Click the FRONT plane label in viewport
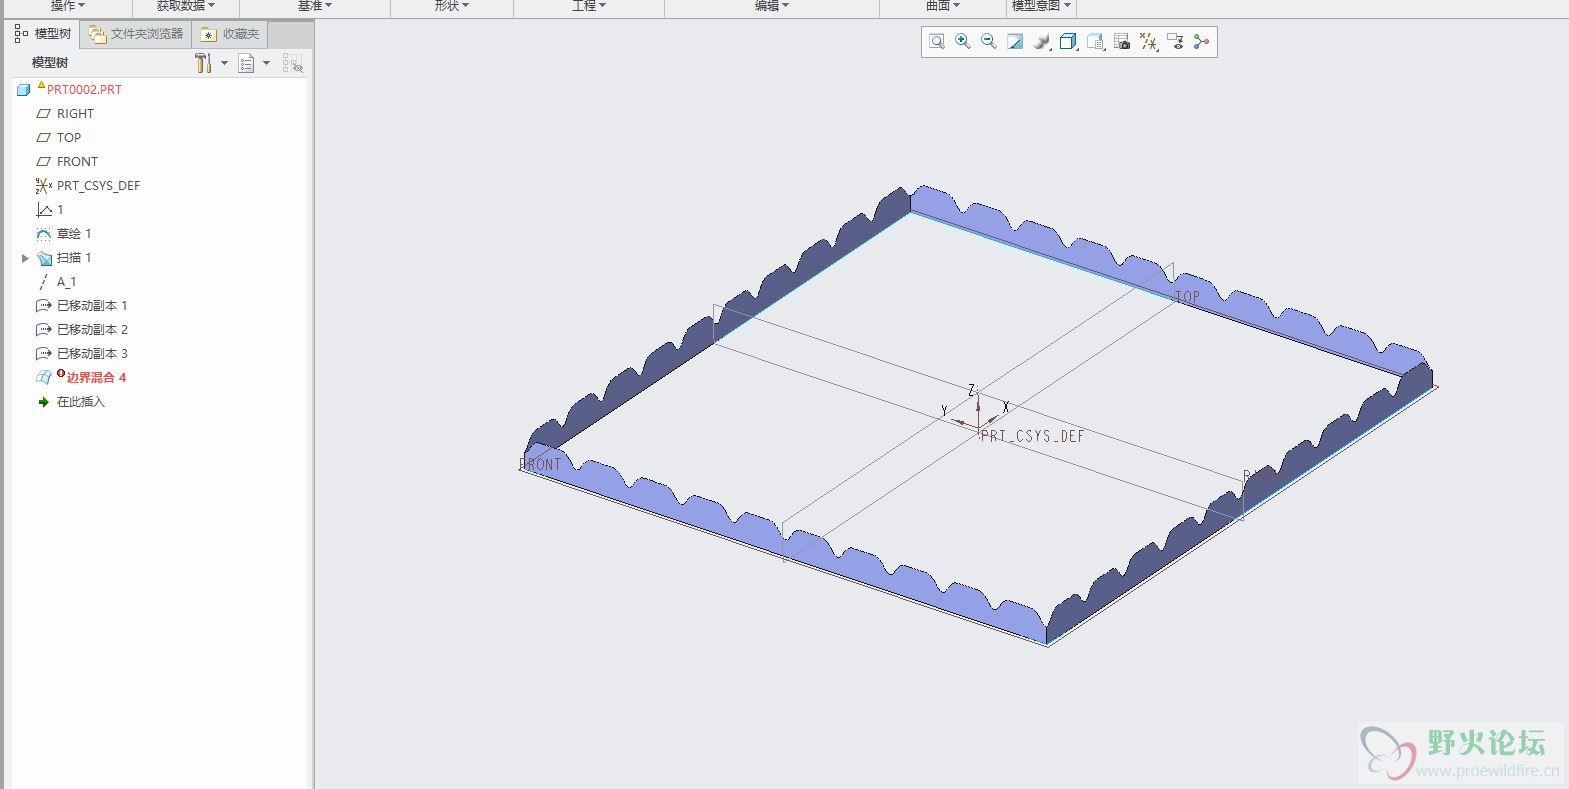The image size is (1569, 789). coord(541,464)
